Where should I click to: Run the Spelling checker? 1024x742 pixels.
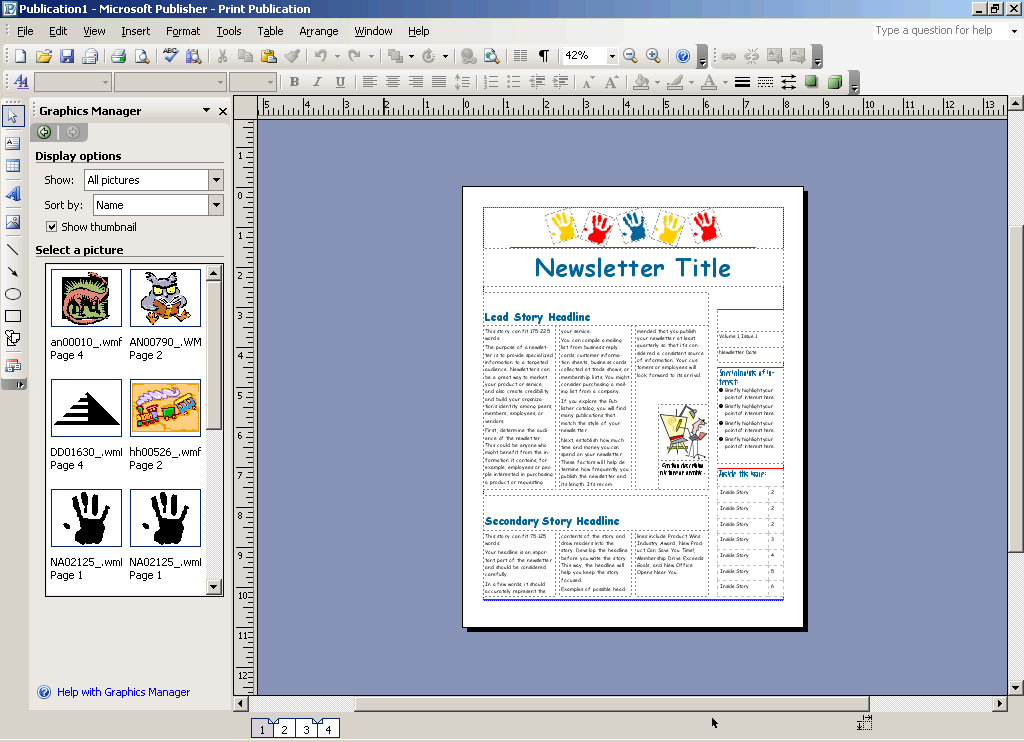(x=170, y=55)
